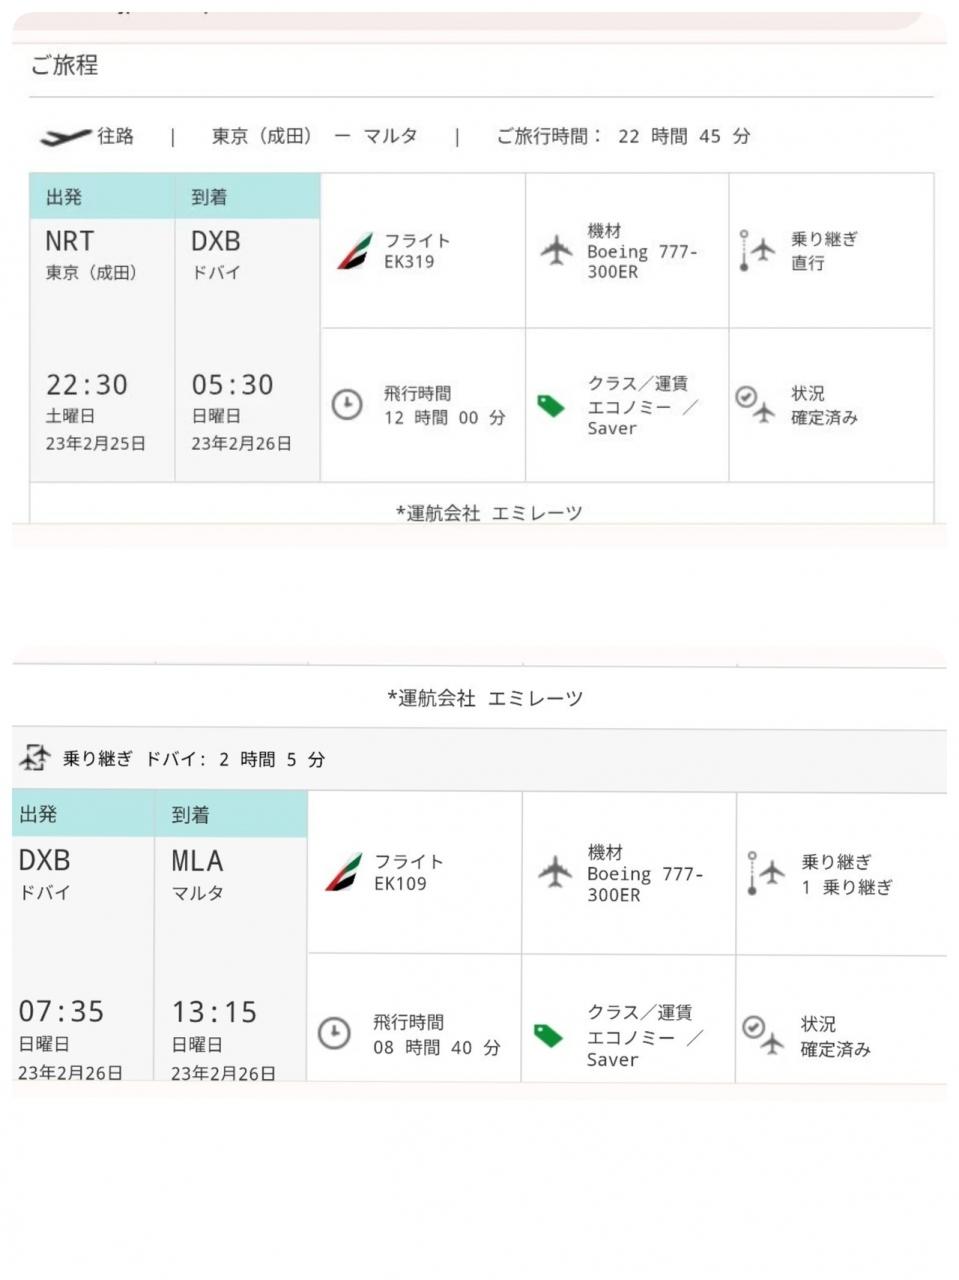Click the MLA arrival airport code
Image resolution: width=959 pixels, height=1280 pixels.
197,861
